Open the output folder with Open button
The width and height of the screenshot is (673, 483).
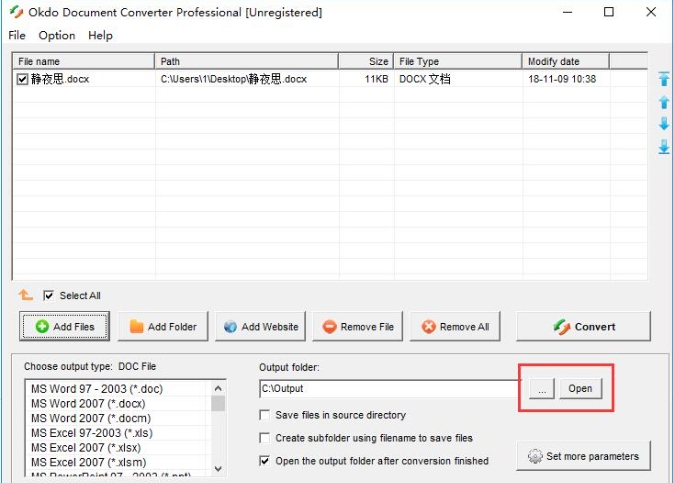coord(580,389)
